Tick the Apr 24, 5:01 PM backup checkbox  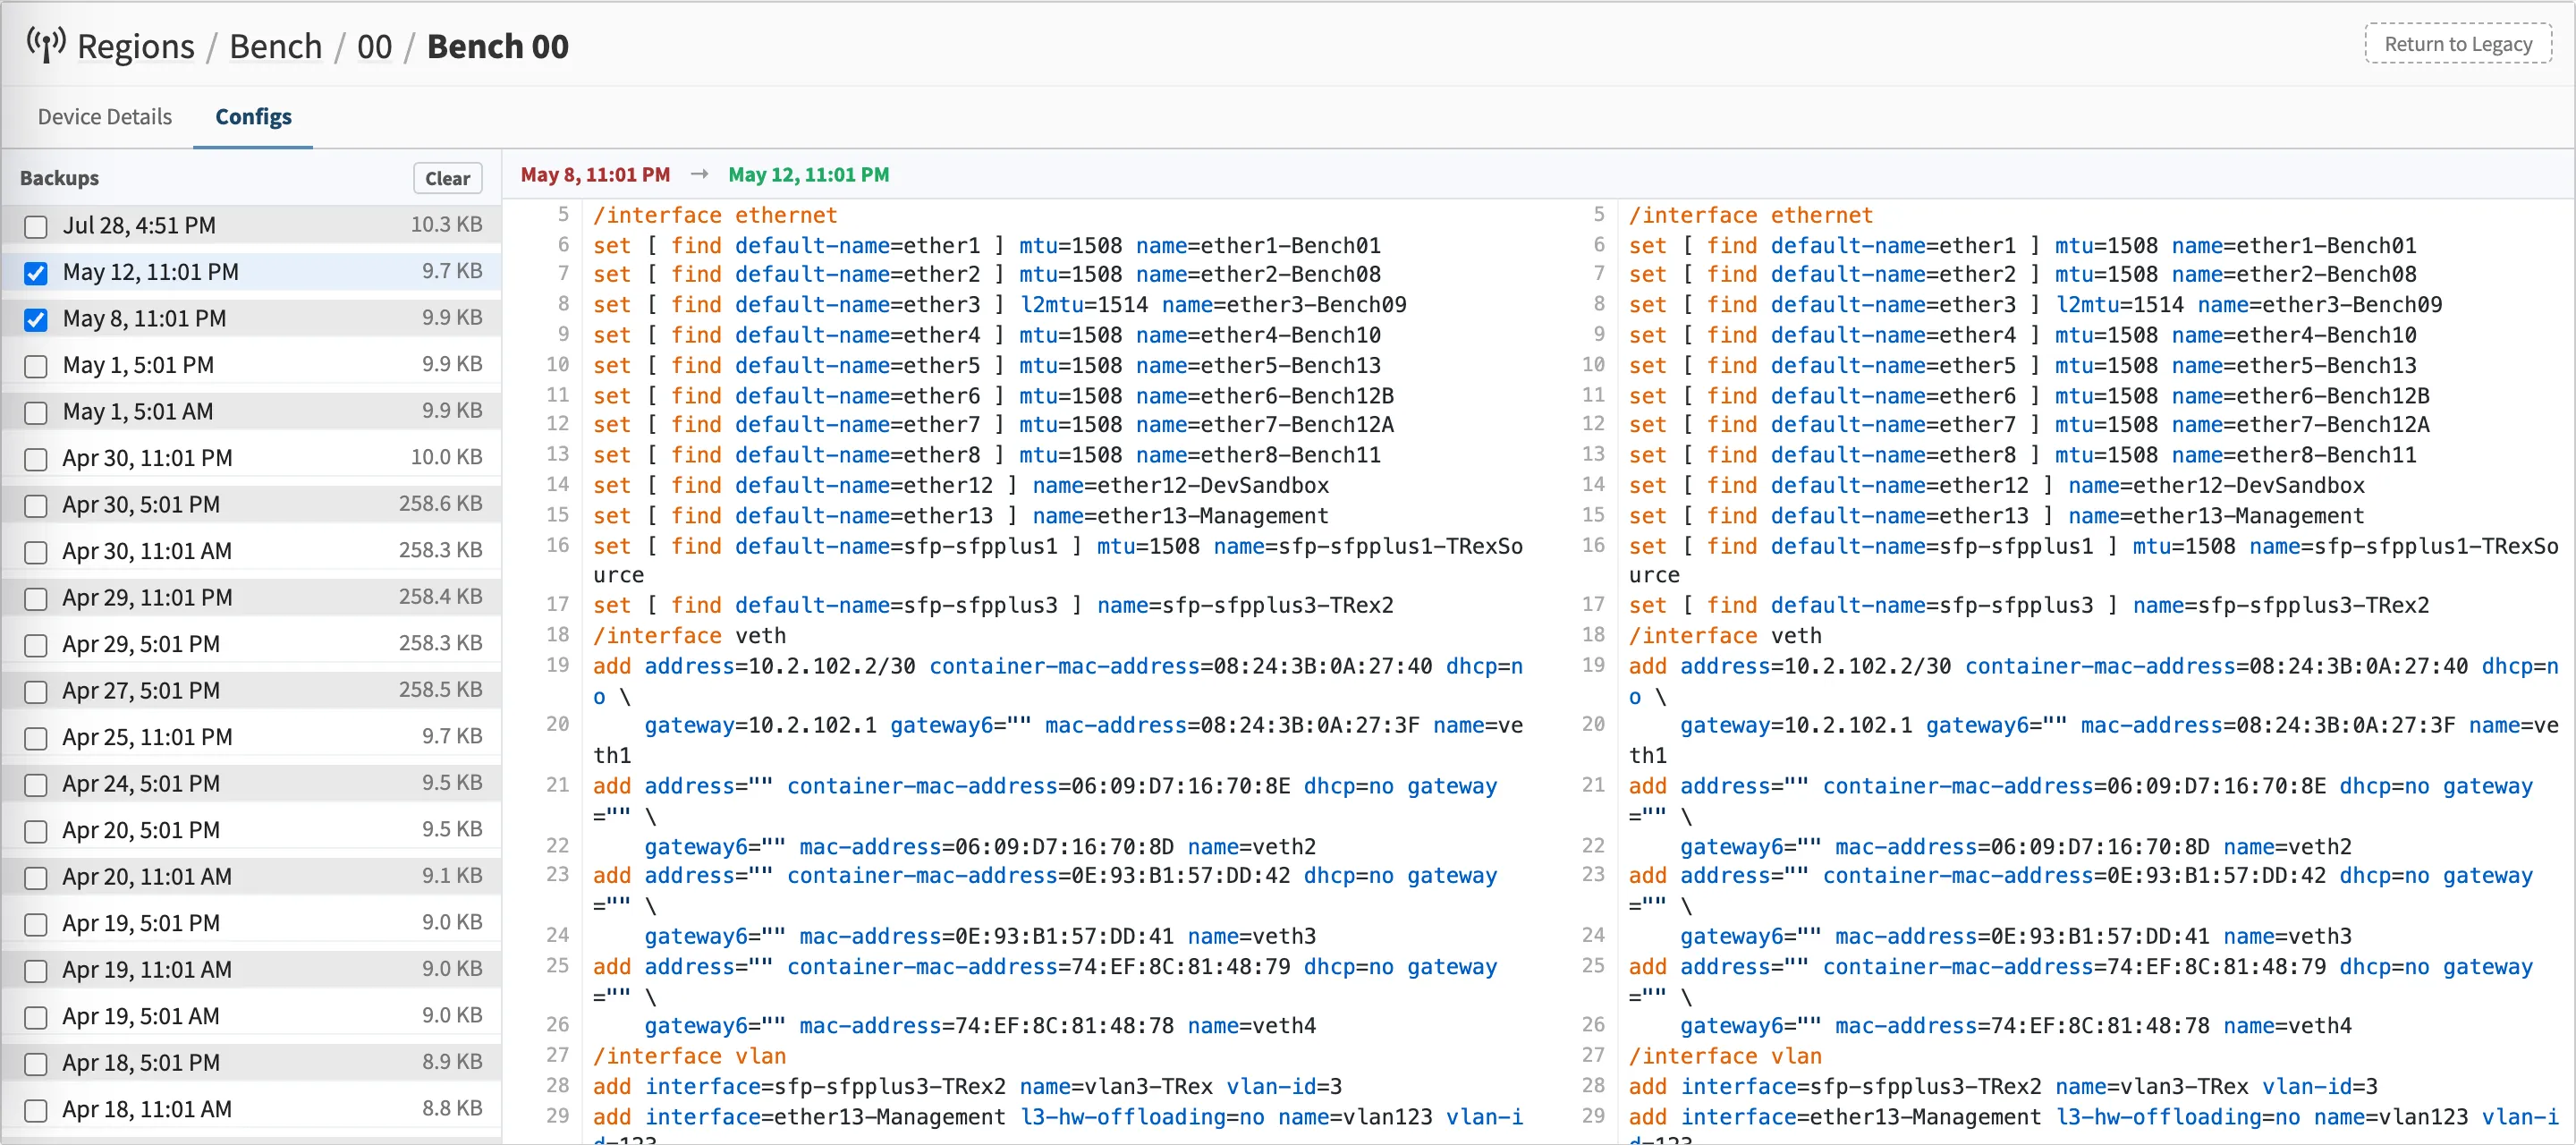[36, 784]
